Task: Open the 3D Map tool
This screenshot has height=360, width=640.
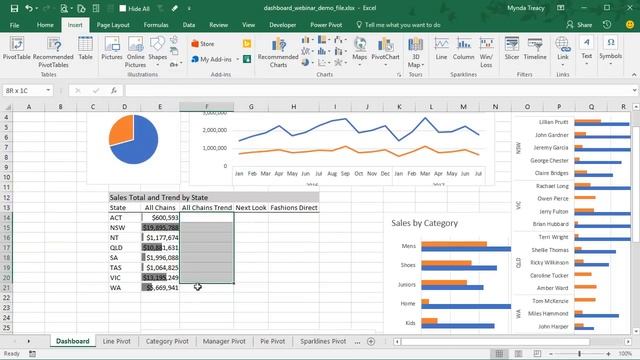Action: tap(416, 52)
